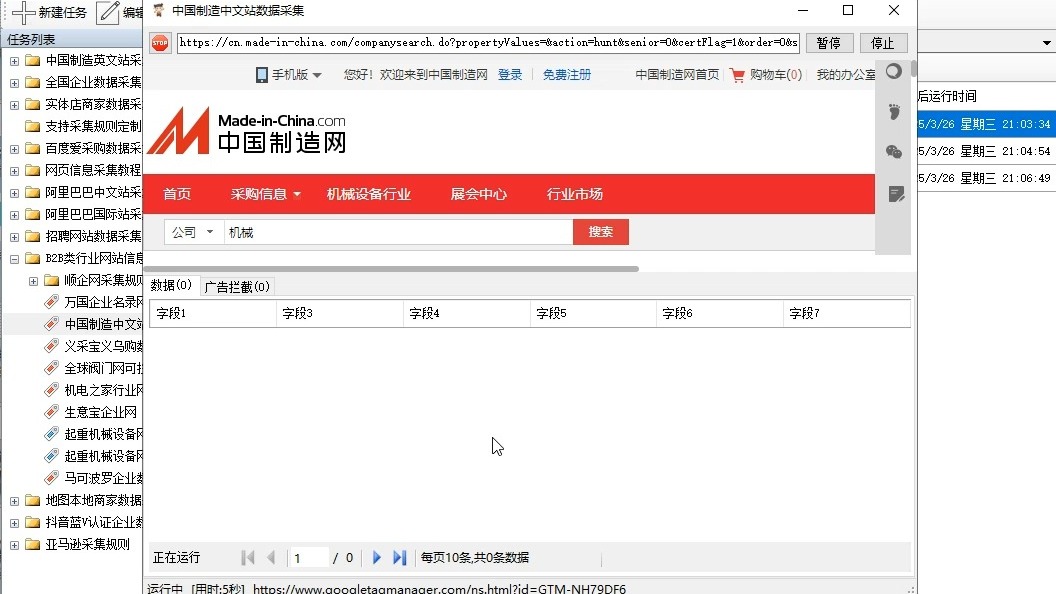This screenshot has height=594, width=1056.
Task: Click the edit pencil icon in toolbar
Action: [108, 13]
